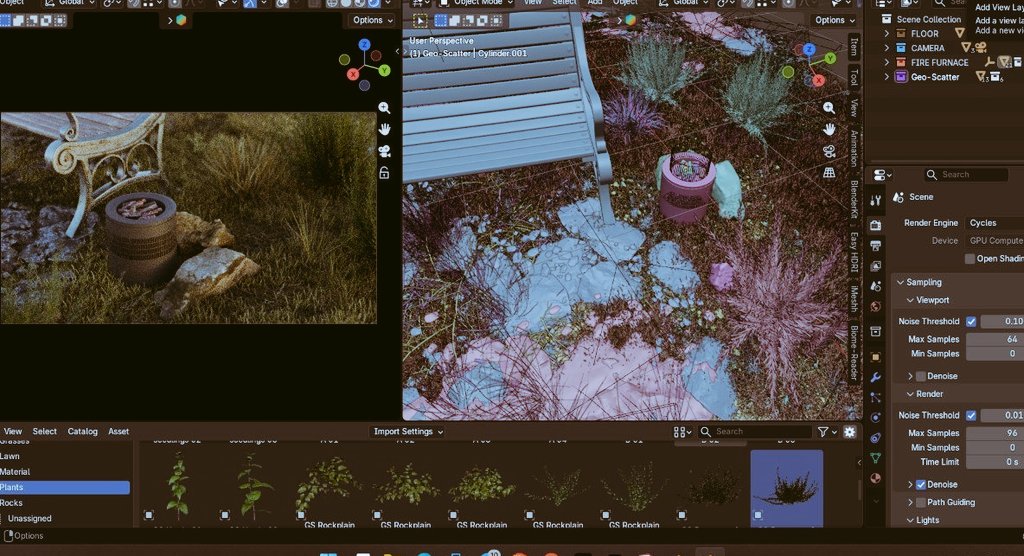This screenshot has width=1024, height=556.
Task: Open World properties globe tab icon
Action: [x=876, y=306]
